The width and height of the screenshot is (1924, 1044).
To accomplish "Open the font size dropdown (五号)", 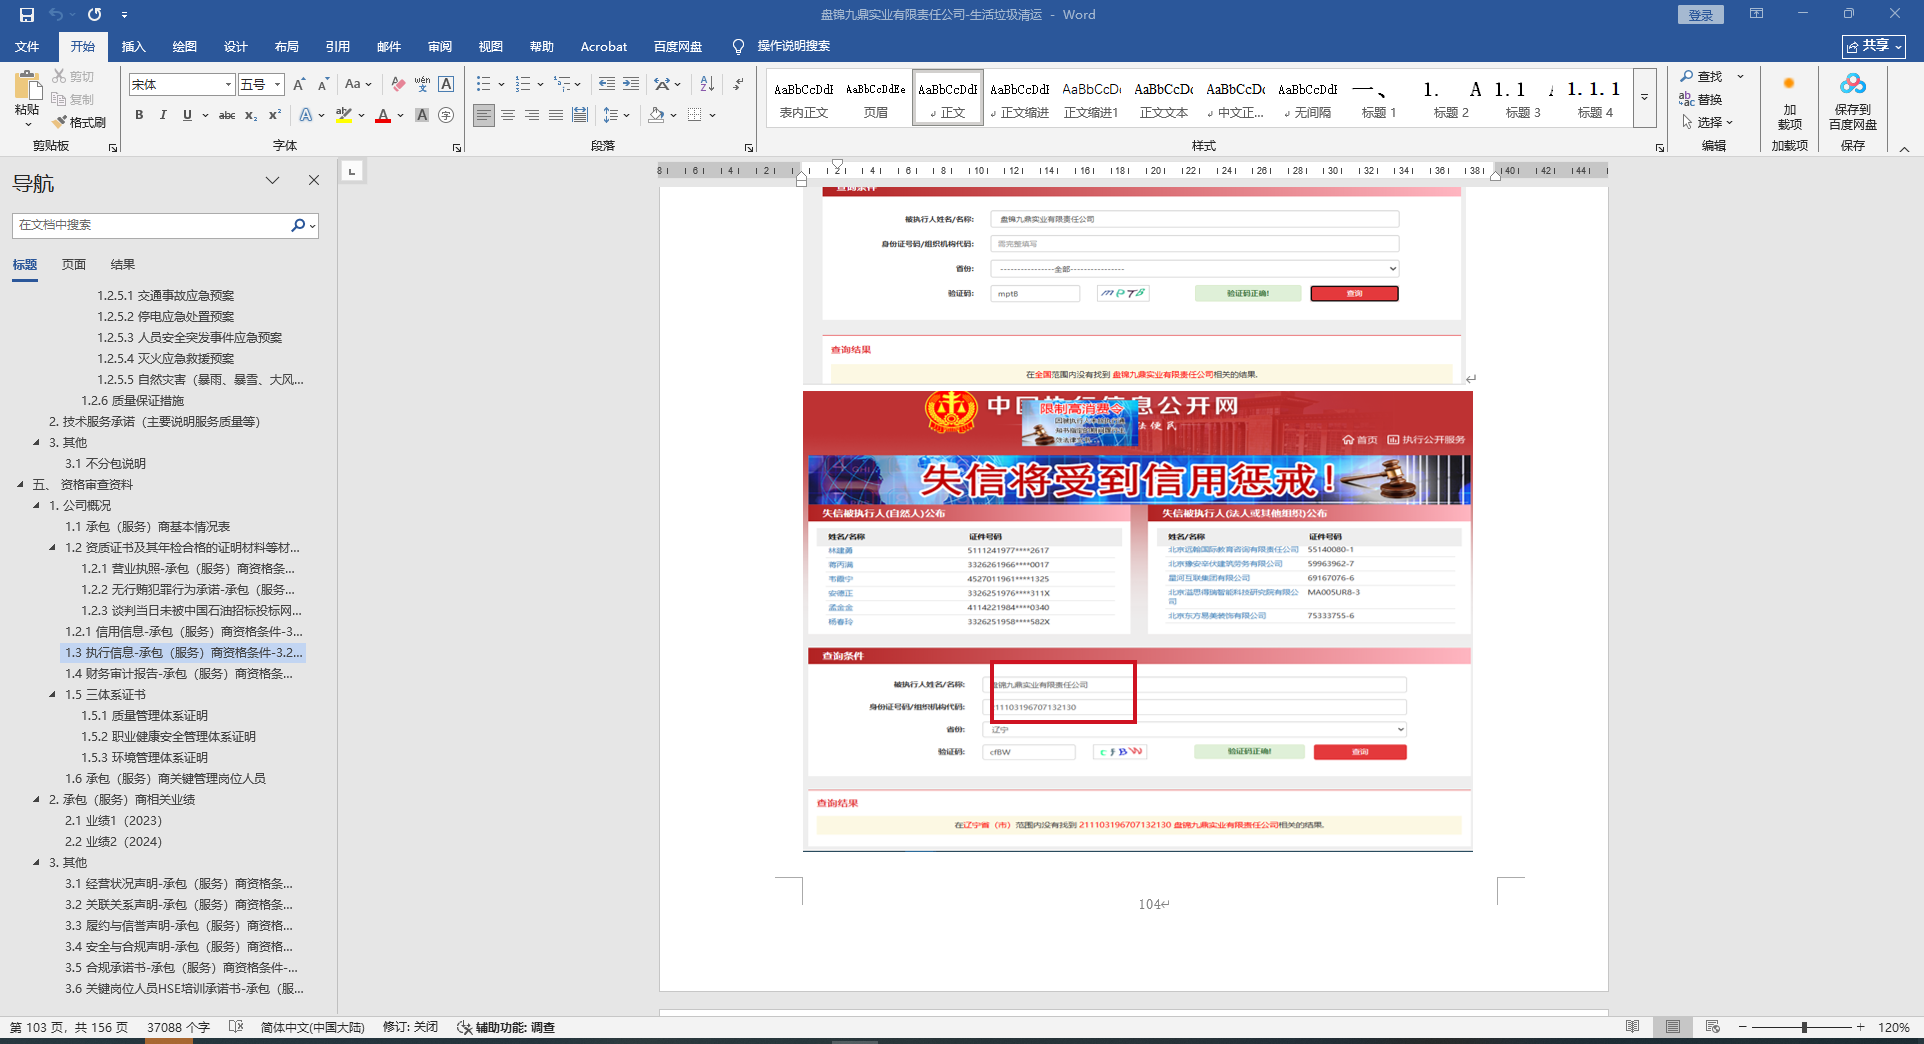I will (x=278, y=85).
